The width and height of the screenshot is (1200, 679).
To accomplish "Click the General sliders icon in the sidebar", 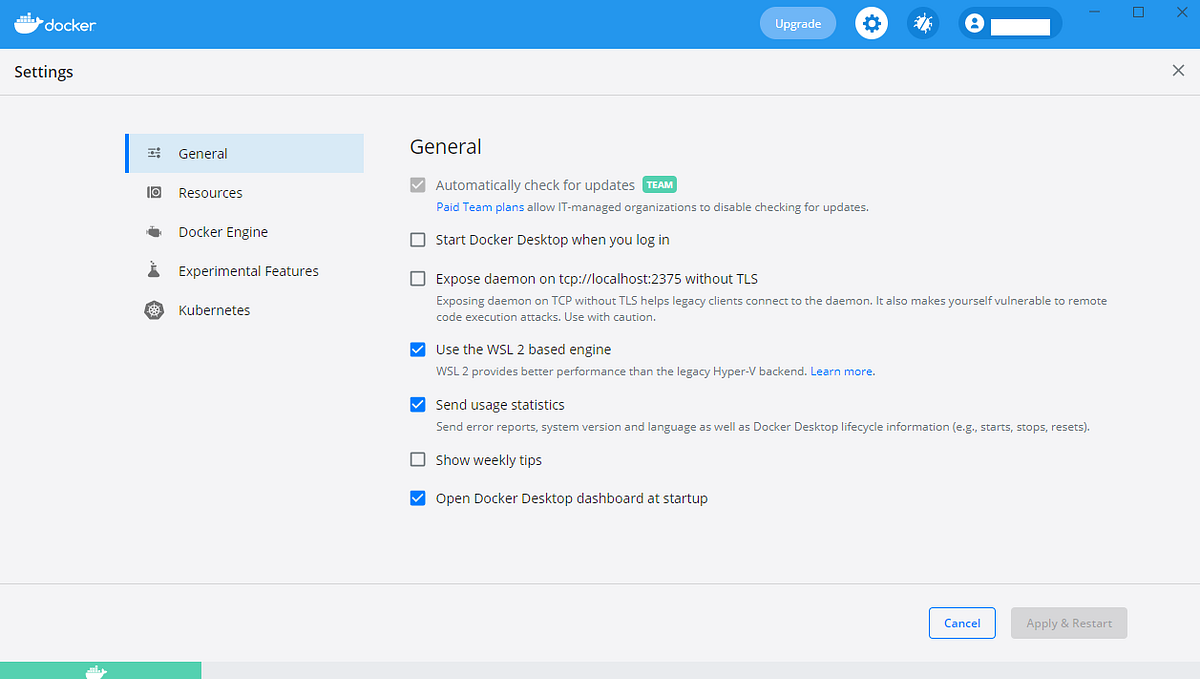I will (x=154, y=153).
